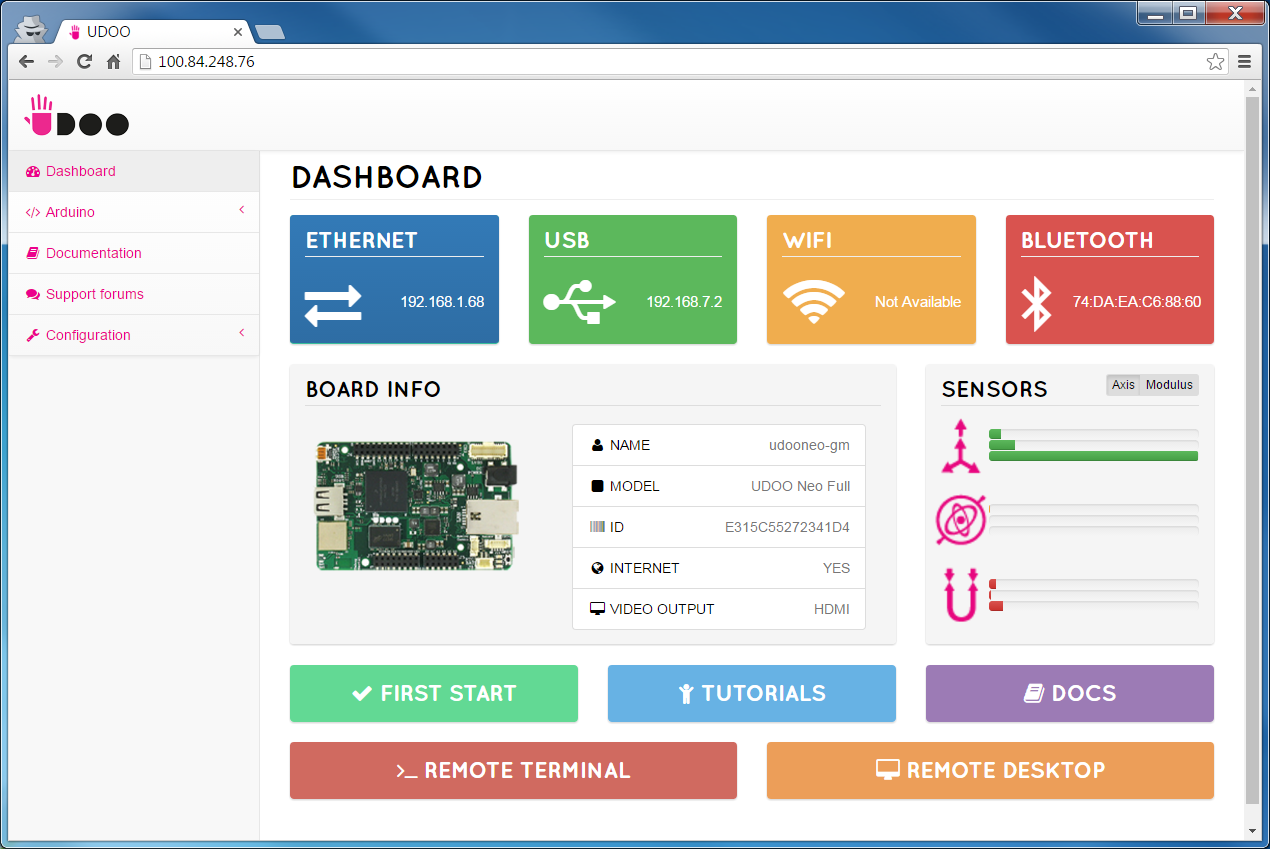Click the Support forums chat icon
The image size is (1270, 849).
33,295
